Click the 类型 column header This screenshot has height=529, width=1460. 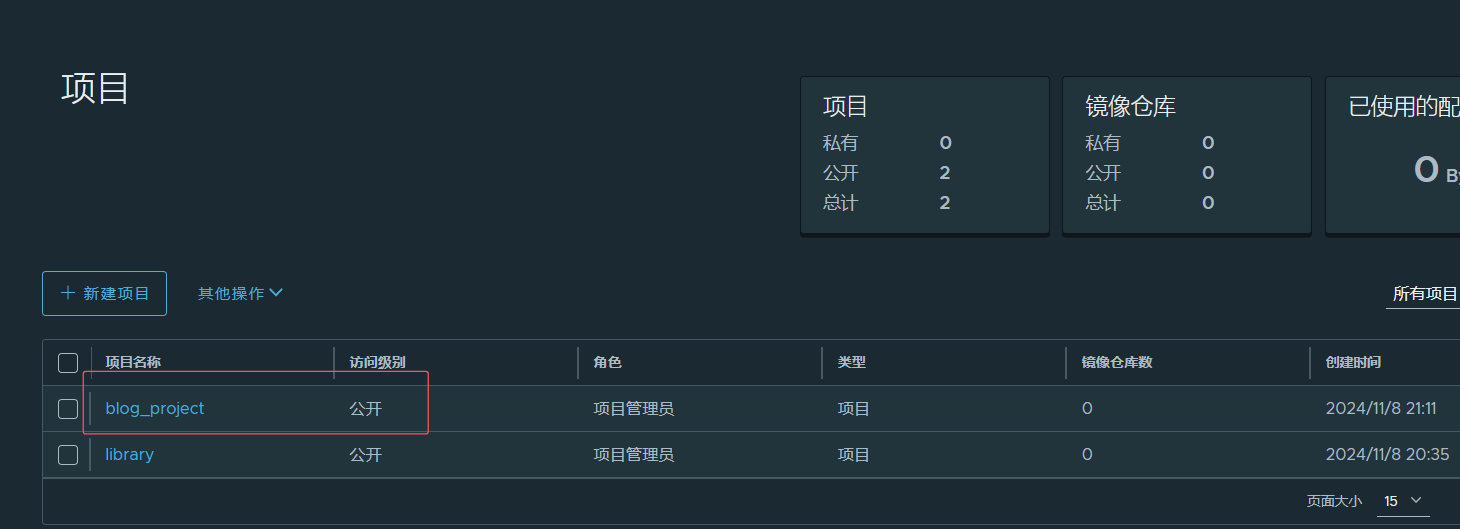[851, 362]
